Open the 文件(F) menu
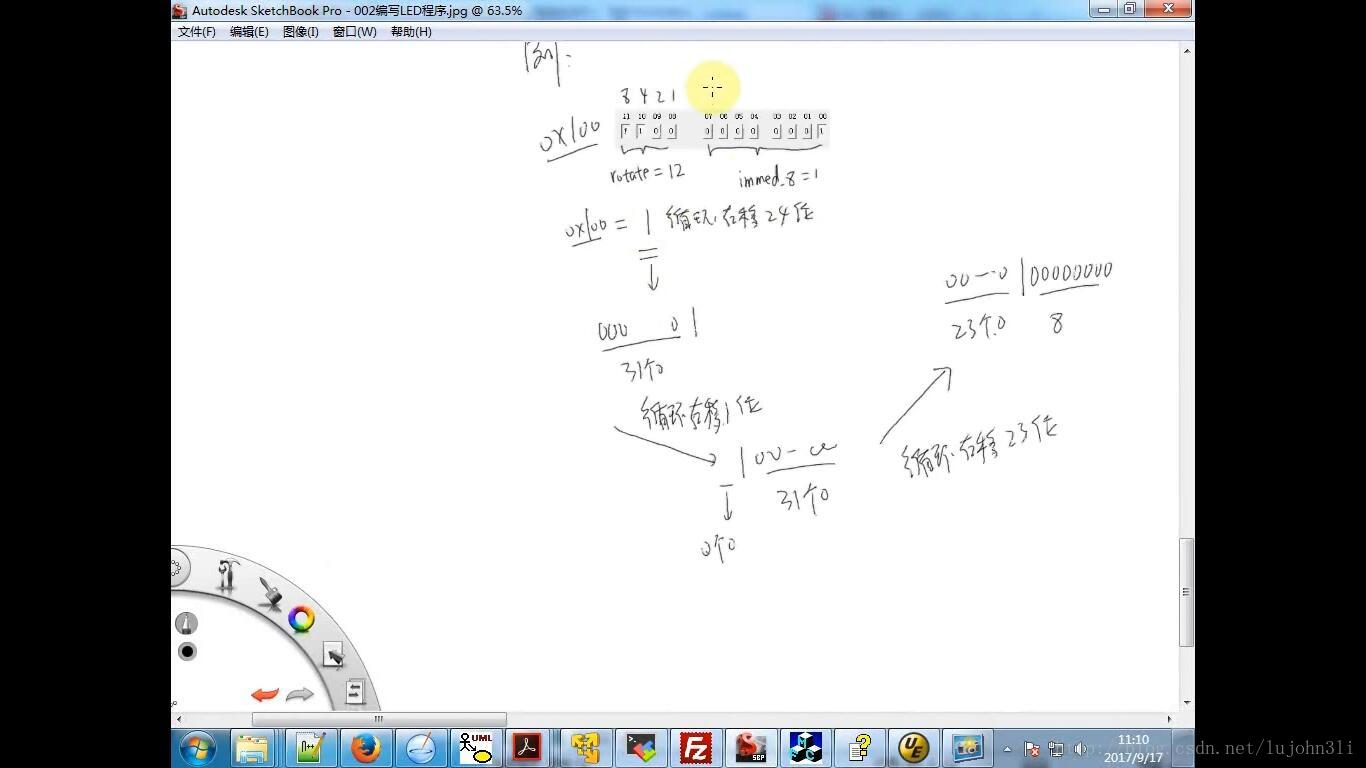 [197, 32]
